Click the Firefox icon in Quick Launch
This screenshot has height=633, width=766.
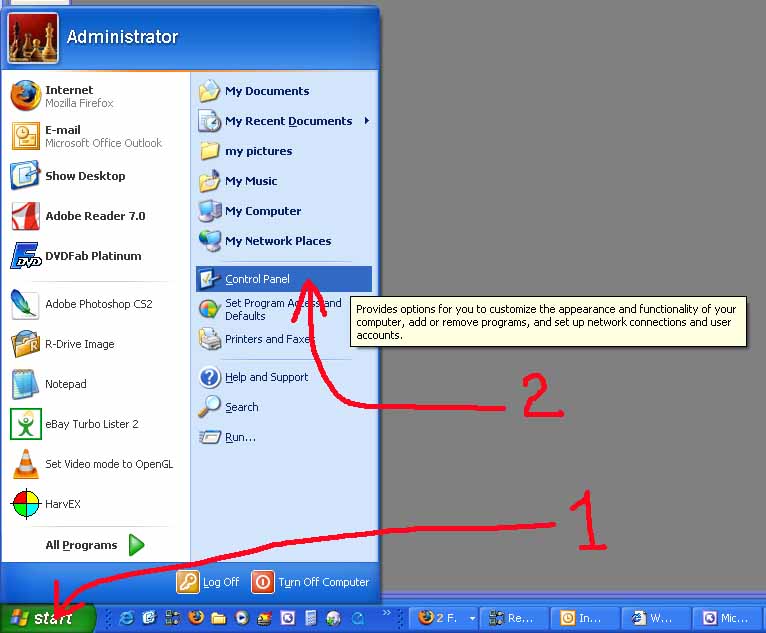pyautogui.click(x=196, y=618)
